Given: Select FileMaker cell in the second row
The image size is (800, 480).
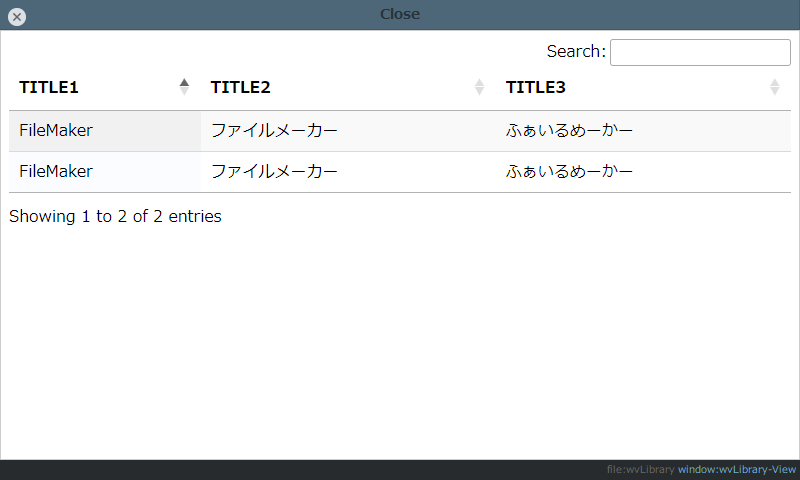Looking at the screenshot, I should 56,172.
